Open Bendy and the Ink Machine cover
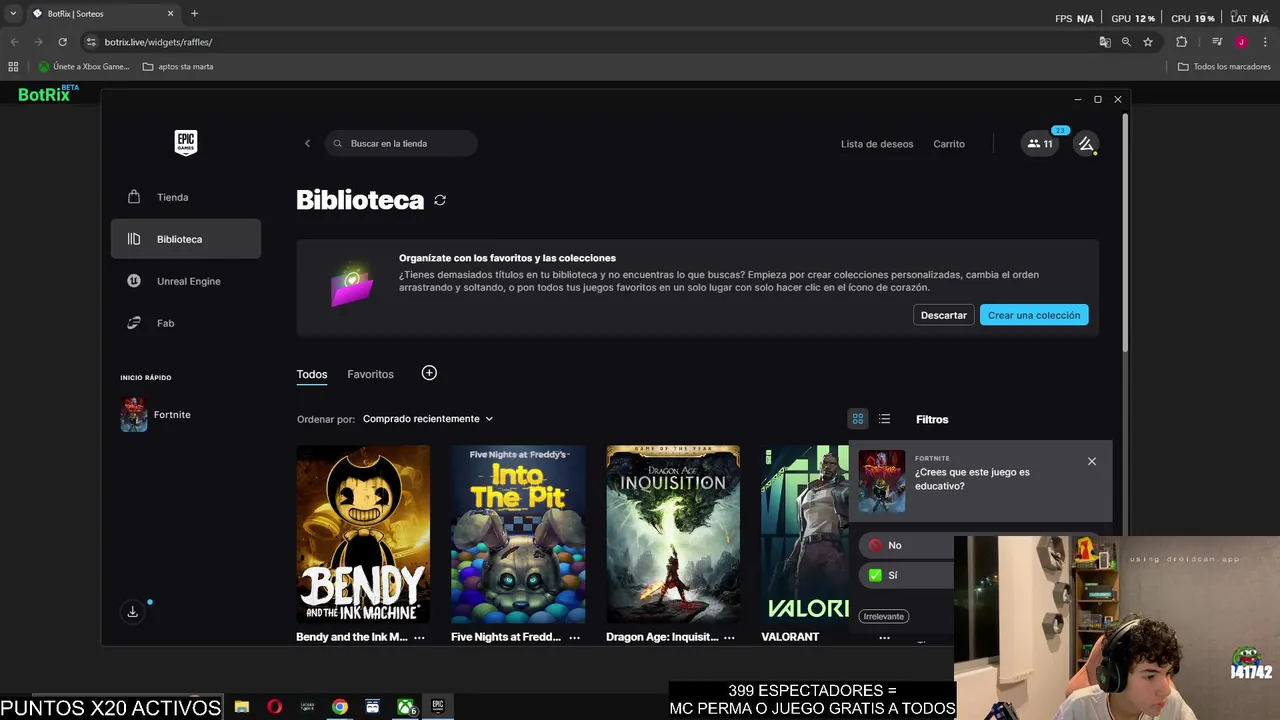Screen dimensions: 1280x720 363,534
